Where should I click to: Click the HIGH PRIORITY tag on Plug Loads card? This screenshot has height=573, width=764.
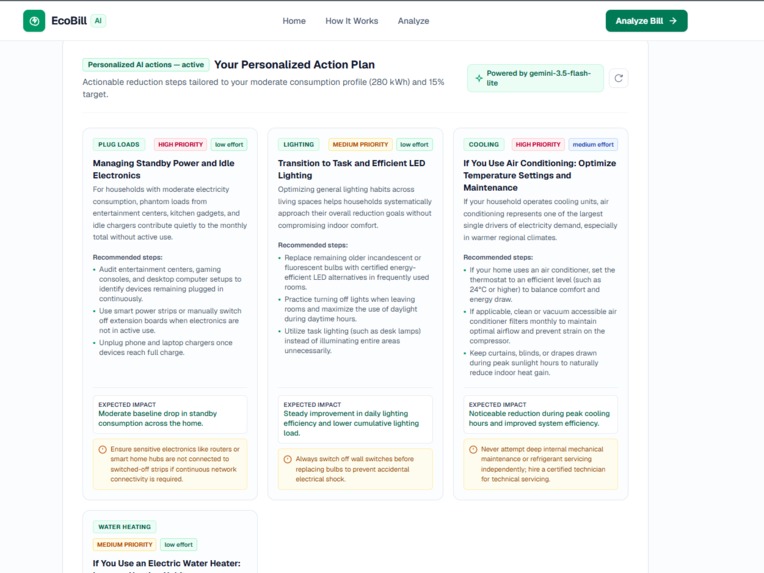click(180, 145)
